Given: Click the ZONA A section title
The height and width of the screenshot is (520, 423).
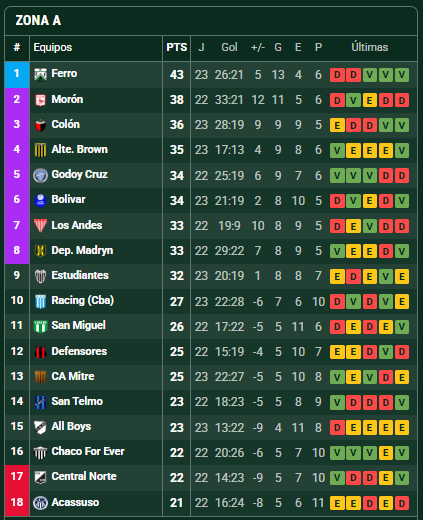Looking at the screenshot, I should (x=38, y=20).
